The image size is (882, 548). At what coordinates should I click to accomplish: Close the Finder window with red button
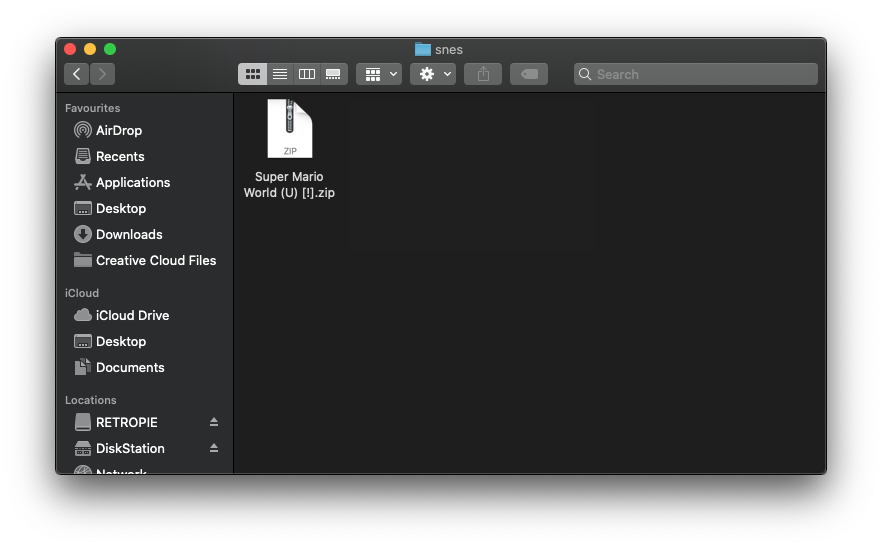tap(70, 50)
